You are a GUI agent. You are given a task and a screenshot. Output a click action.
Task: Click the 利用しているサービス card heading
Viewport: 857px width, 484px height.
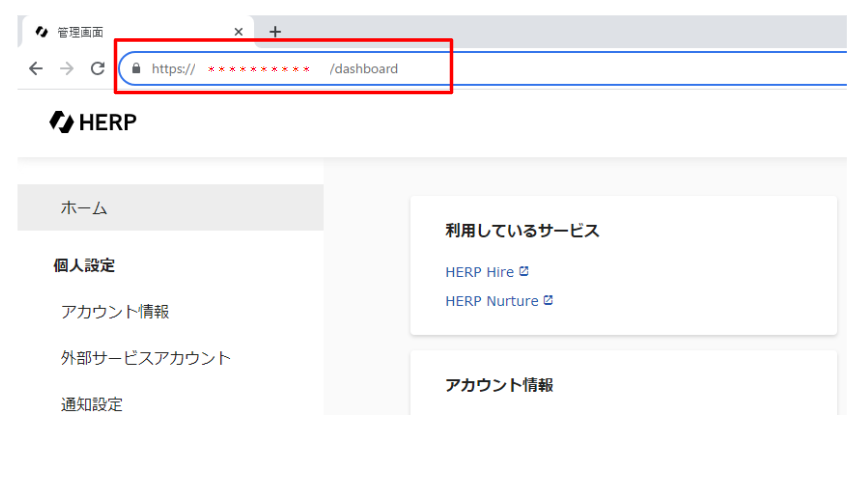click(522, 231)
